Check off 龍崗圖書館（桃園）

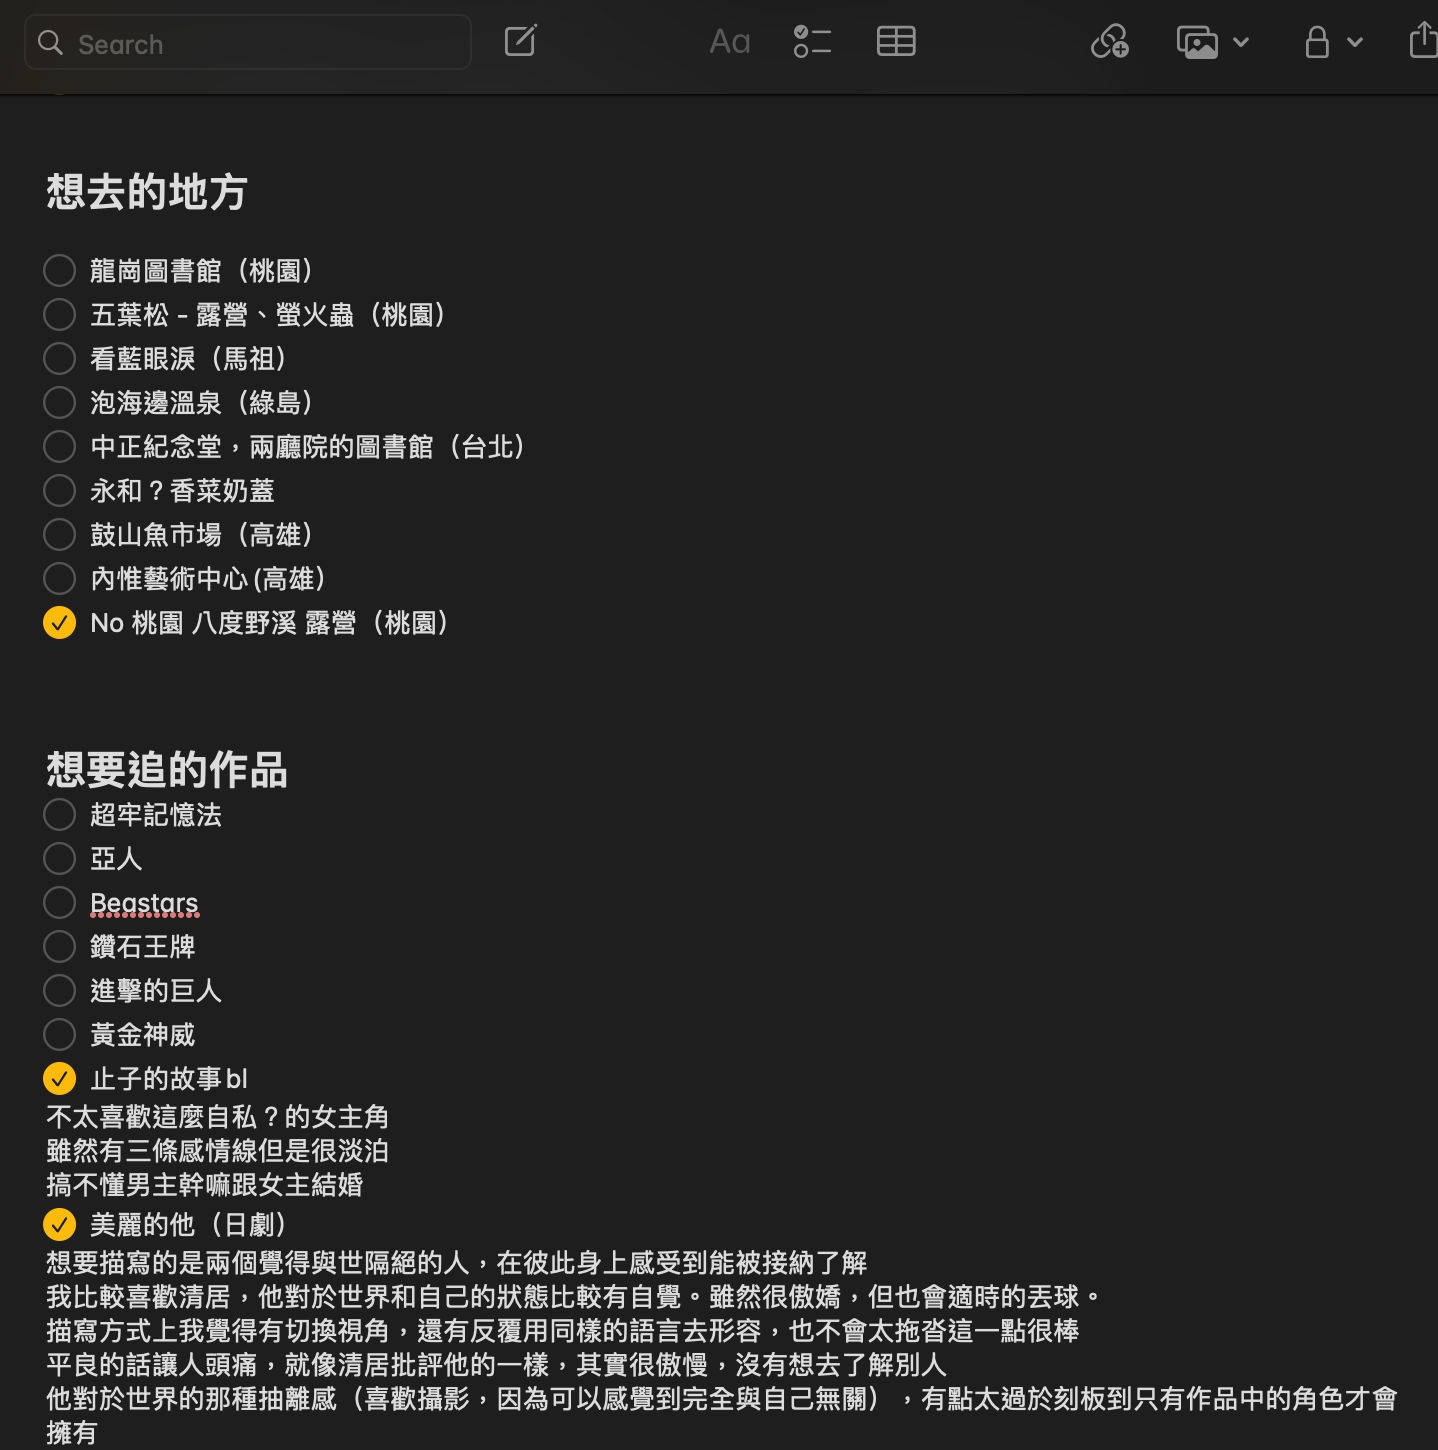click(x=60, y=270)
